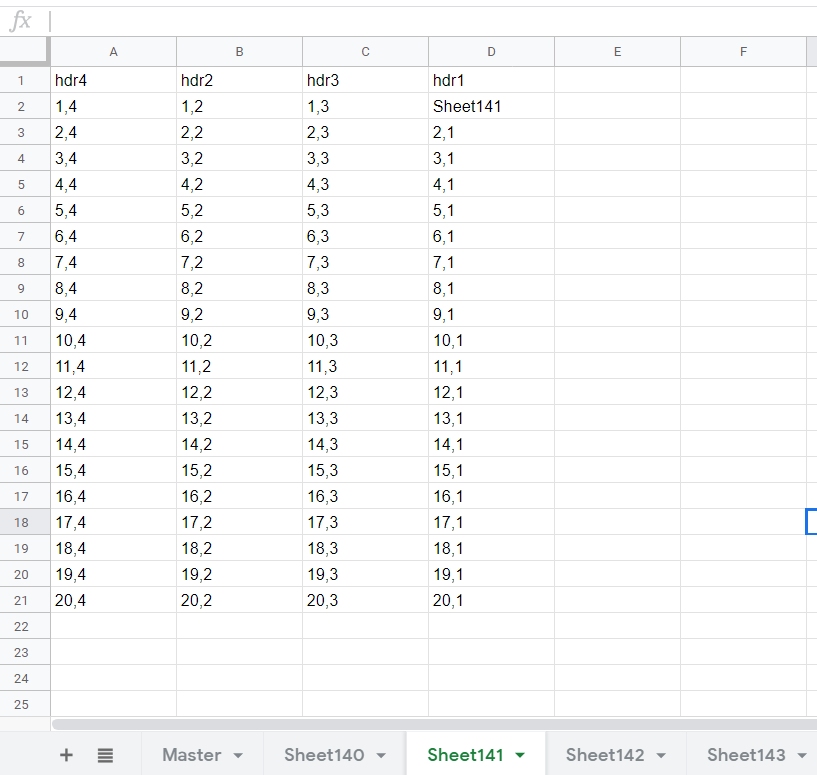Open the Sheet140 tab dropdown arrow
817x775 pixels.
[381, 756]
